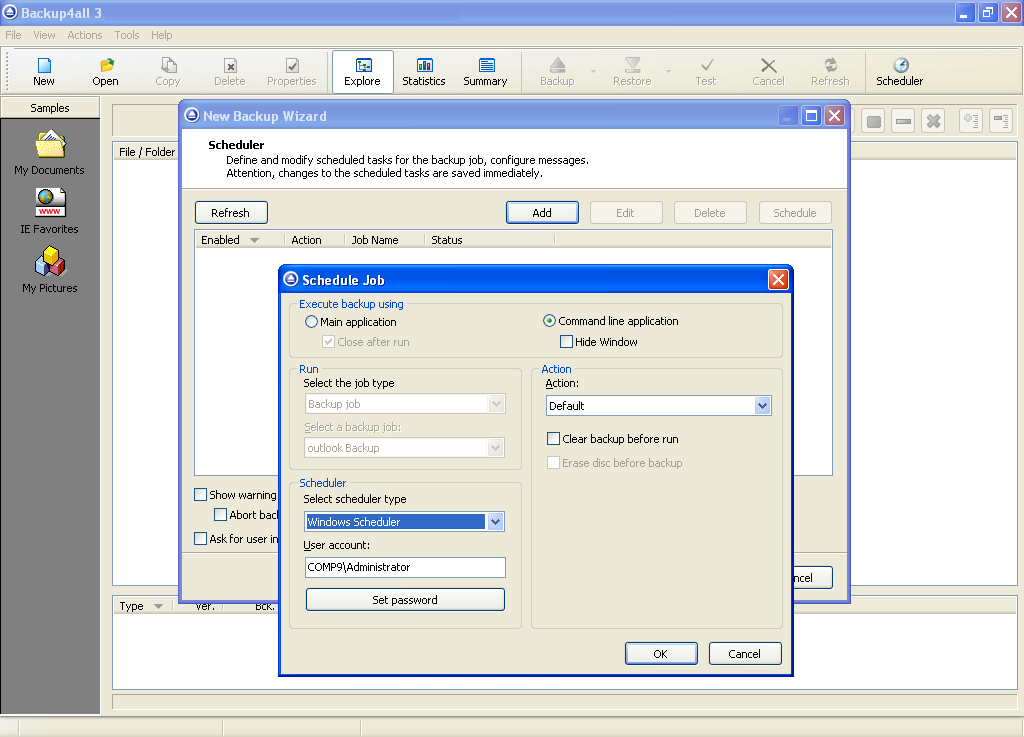Close the Schedule Job dialog

tap(778, 280)
